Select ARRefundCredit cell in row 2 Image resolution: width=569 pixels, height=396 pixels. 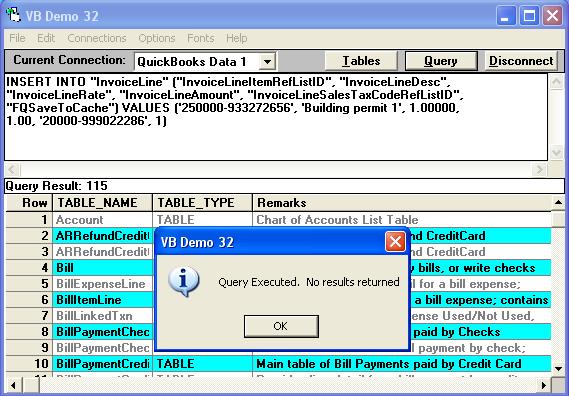(x=102, y=236)
